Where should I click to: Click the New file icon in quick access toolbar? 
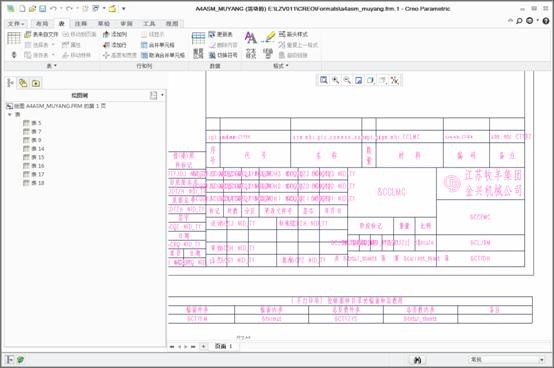coord(22,8)
